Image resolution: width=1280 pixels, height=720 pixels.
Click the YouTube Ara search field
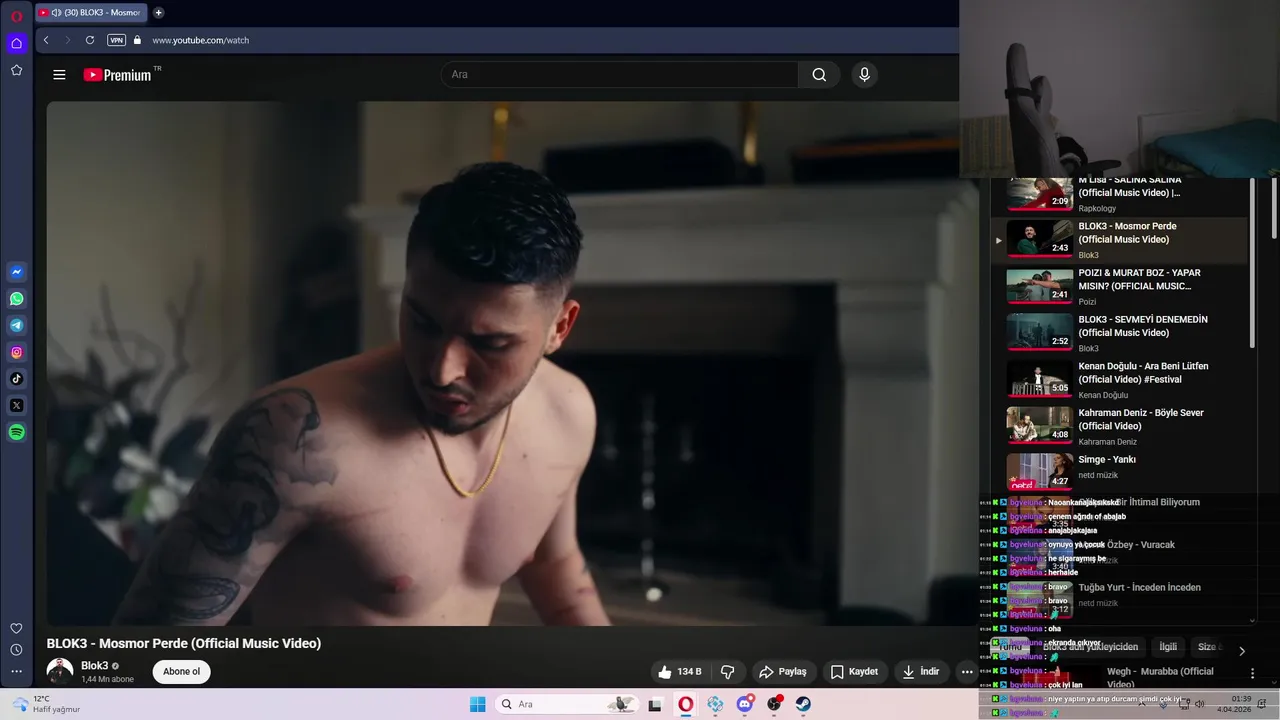point(620,75)
